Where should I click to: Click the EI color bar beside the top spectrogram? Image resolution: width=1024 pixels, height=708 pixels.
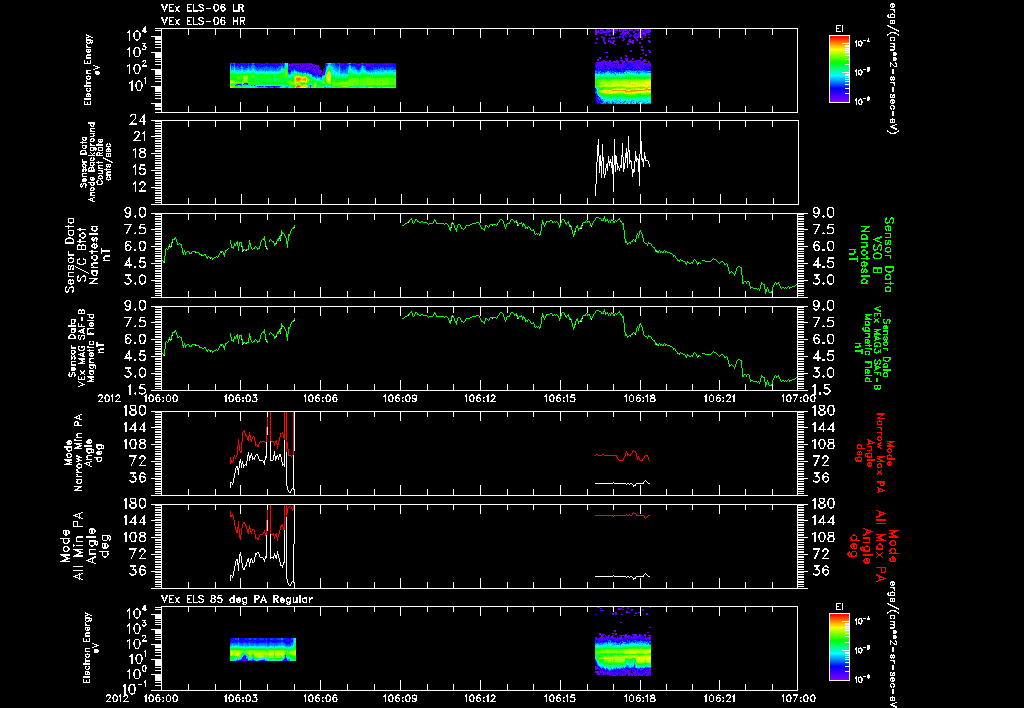(839, 69)
